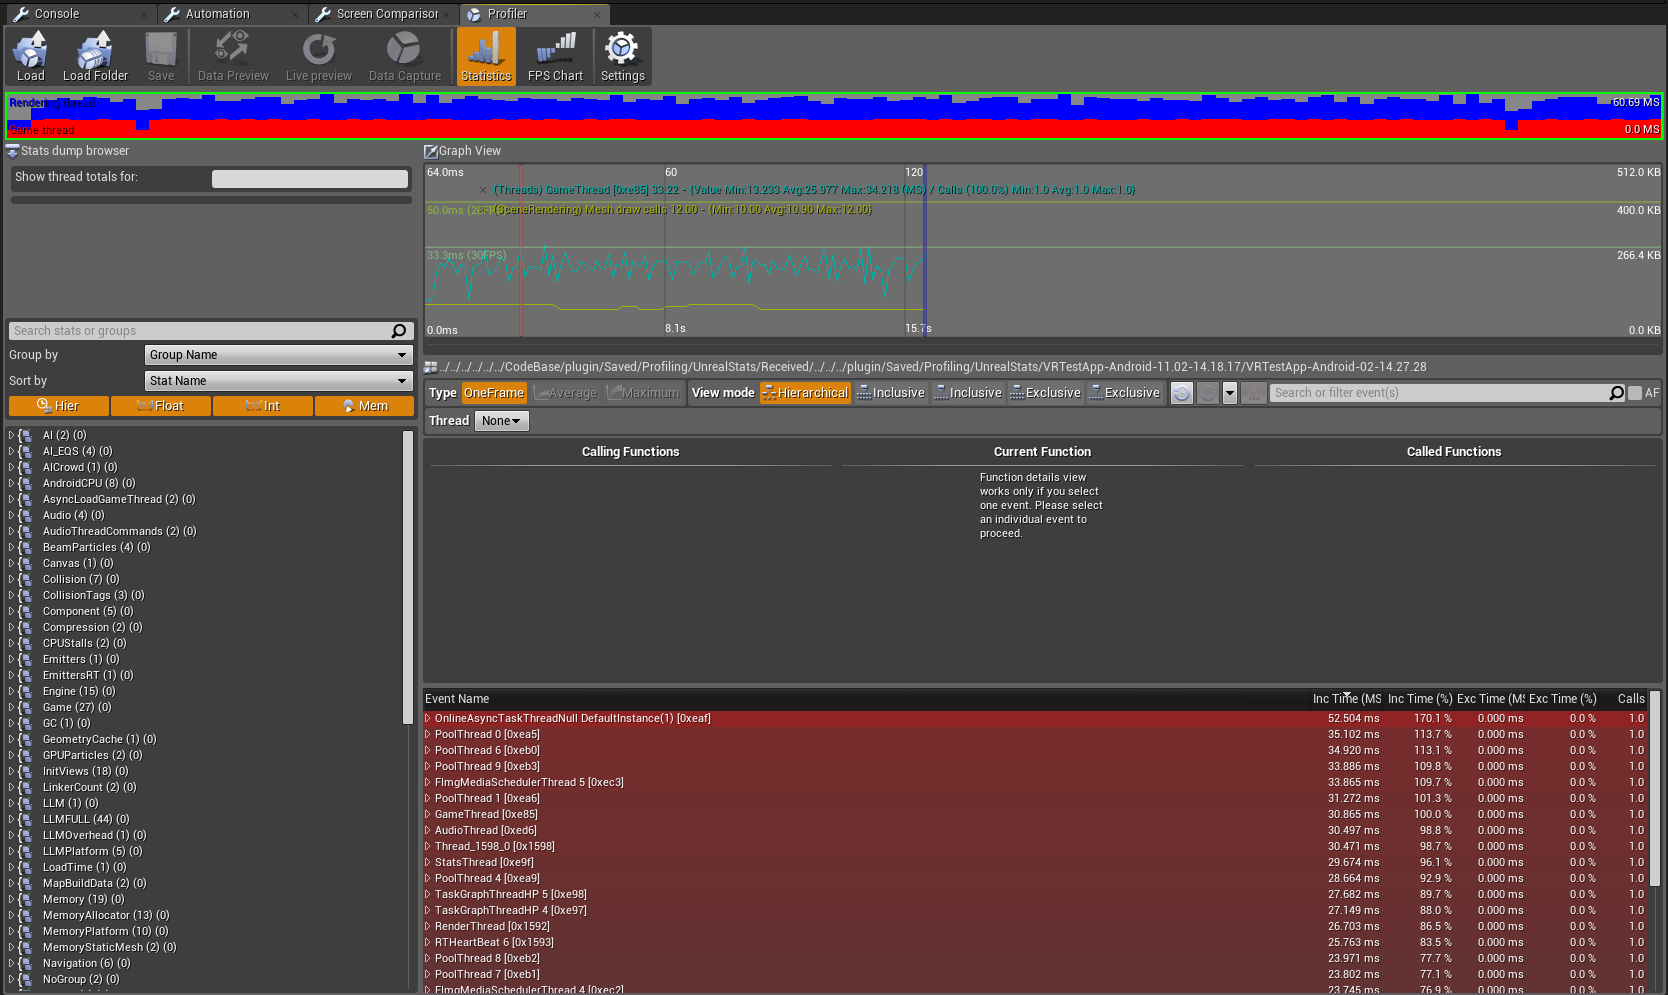Open the history dropdown arrow
1668x995 pixels.
pos(1230,393)
